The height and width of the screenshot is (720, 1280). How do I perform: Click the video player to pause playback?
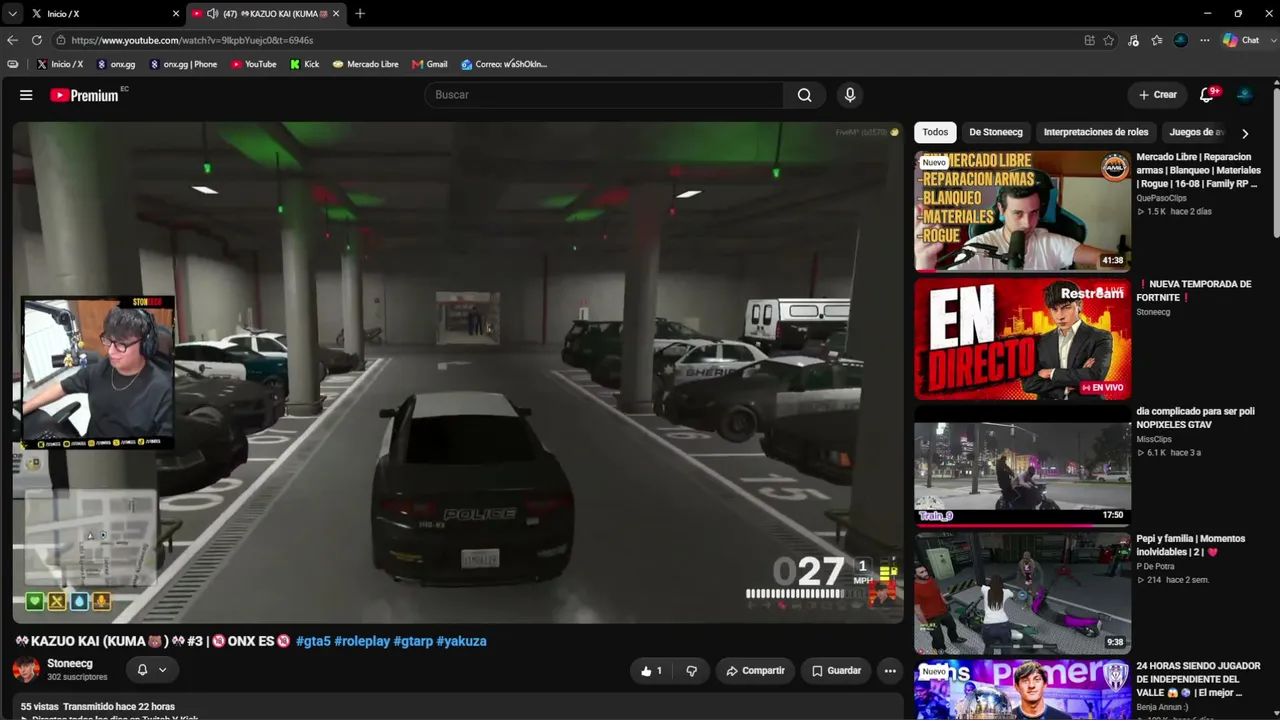458,372
